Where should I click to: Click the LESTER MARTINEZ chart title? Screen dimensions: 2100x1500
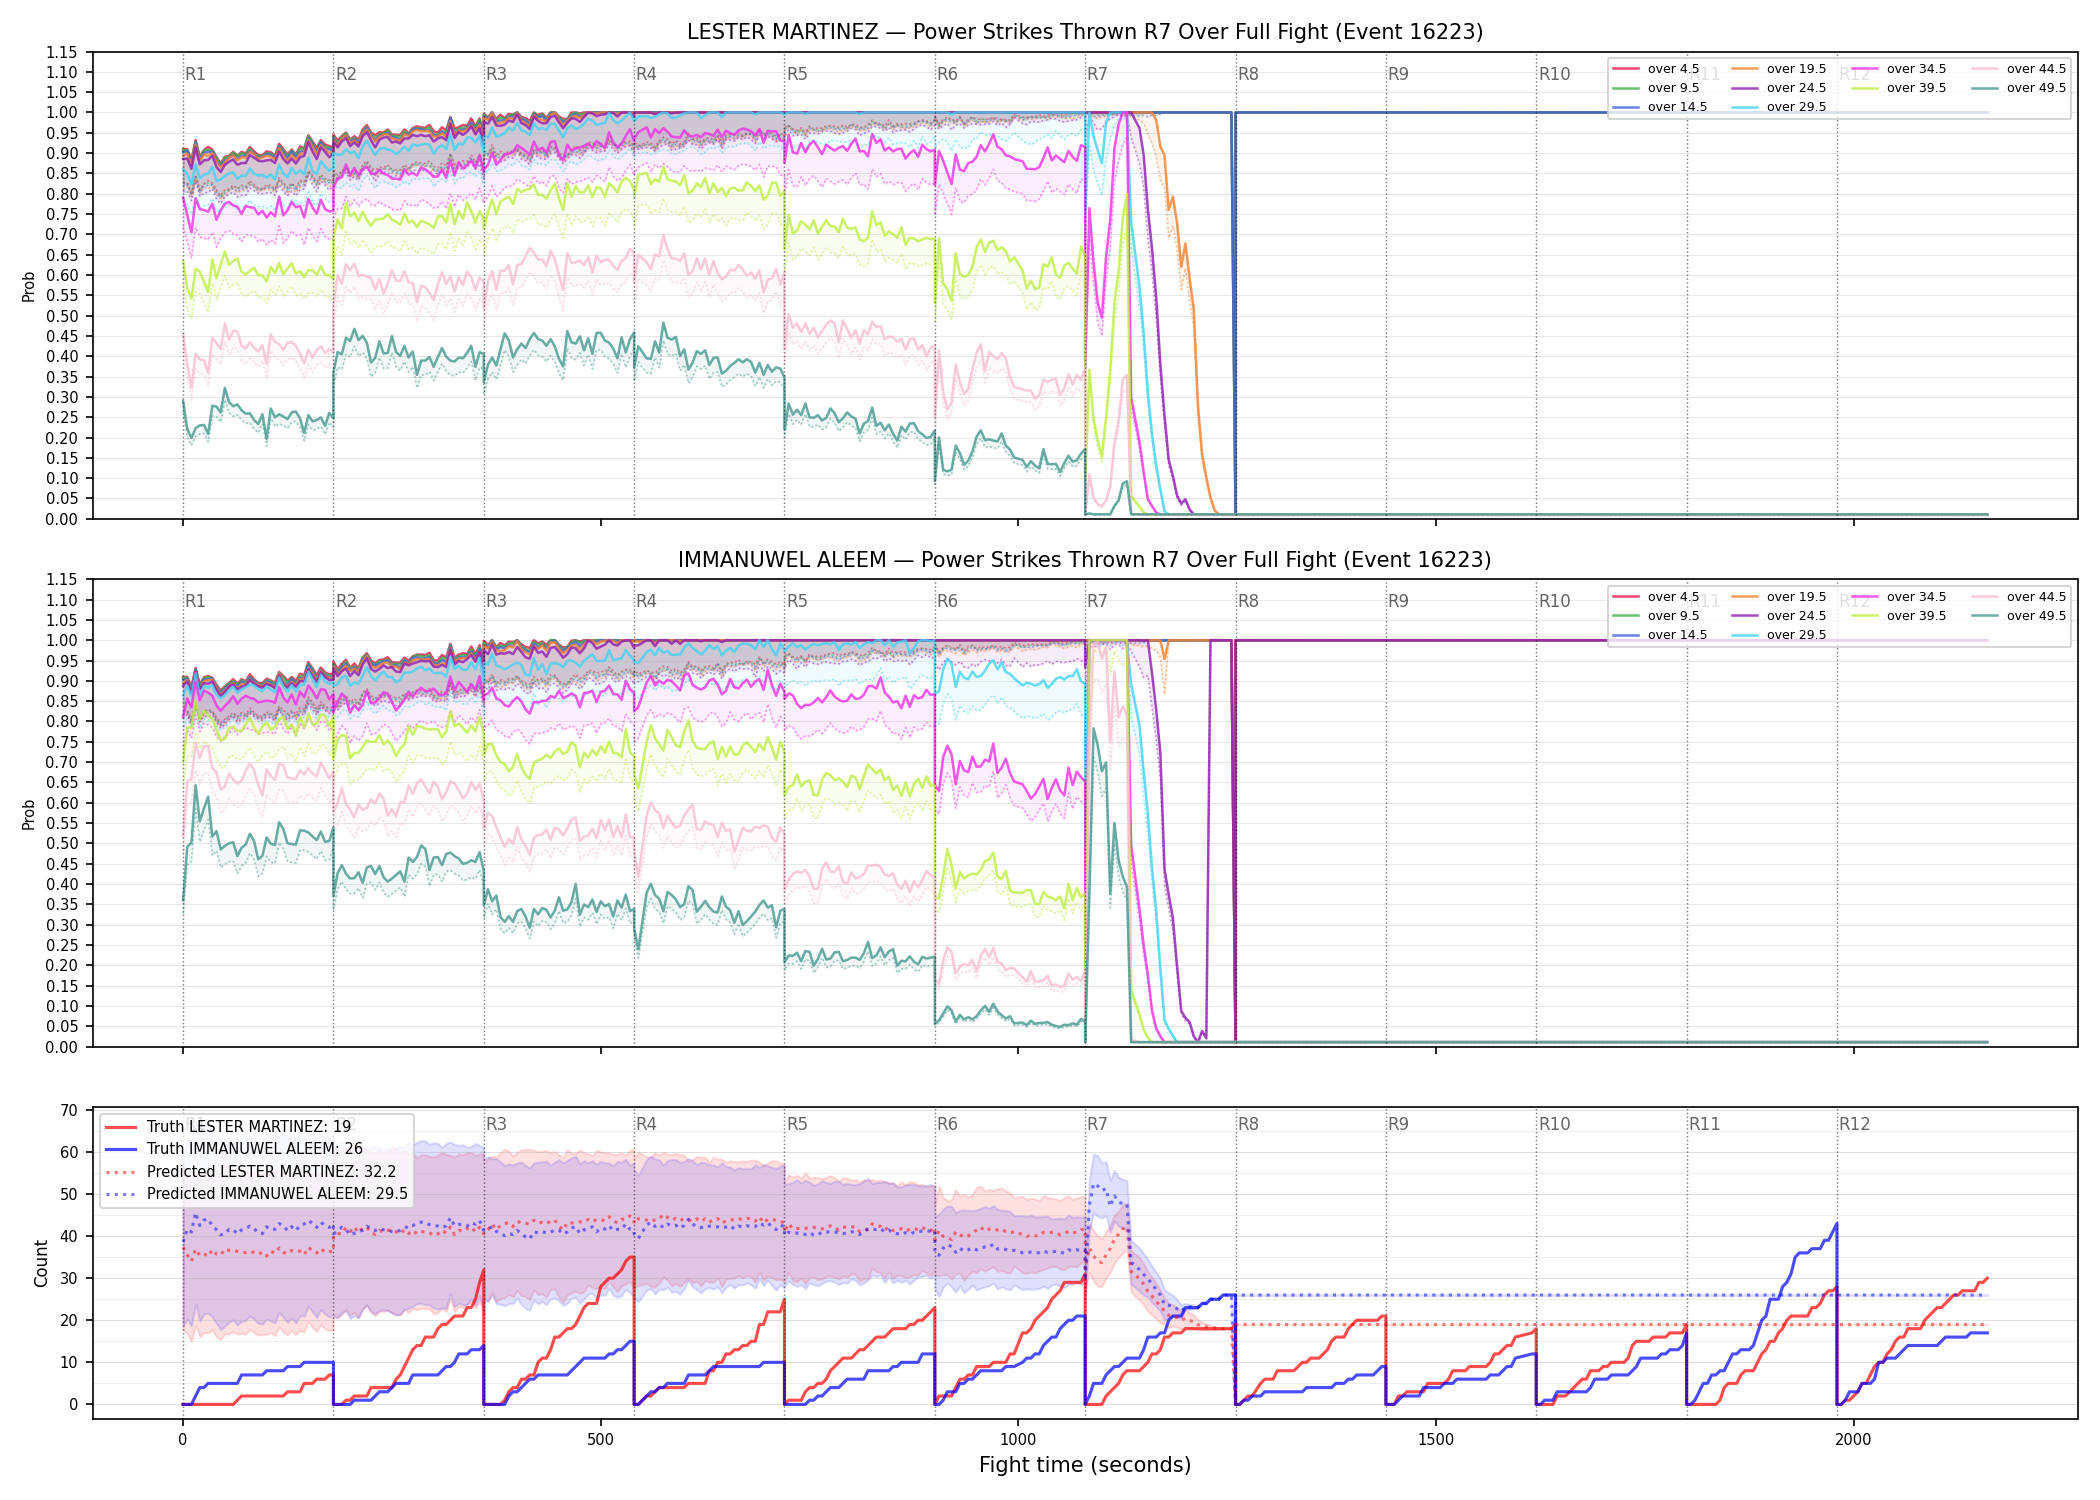click(1085, 32)
